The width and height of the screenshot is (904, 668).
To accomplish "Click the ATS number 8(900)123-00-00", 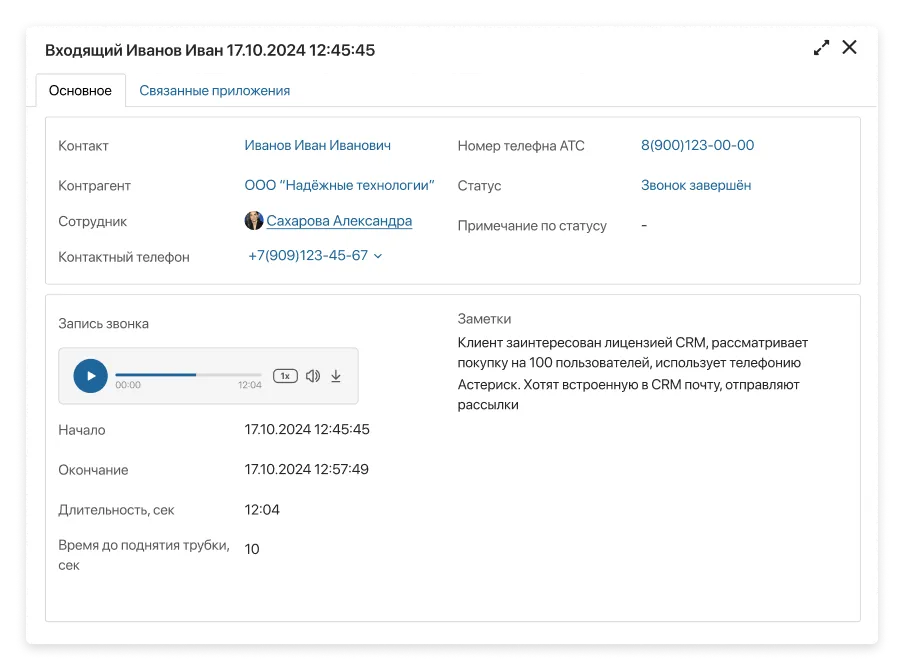I will (x=697, y=145).
